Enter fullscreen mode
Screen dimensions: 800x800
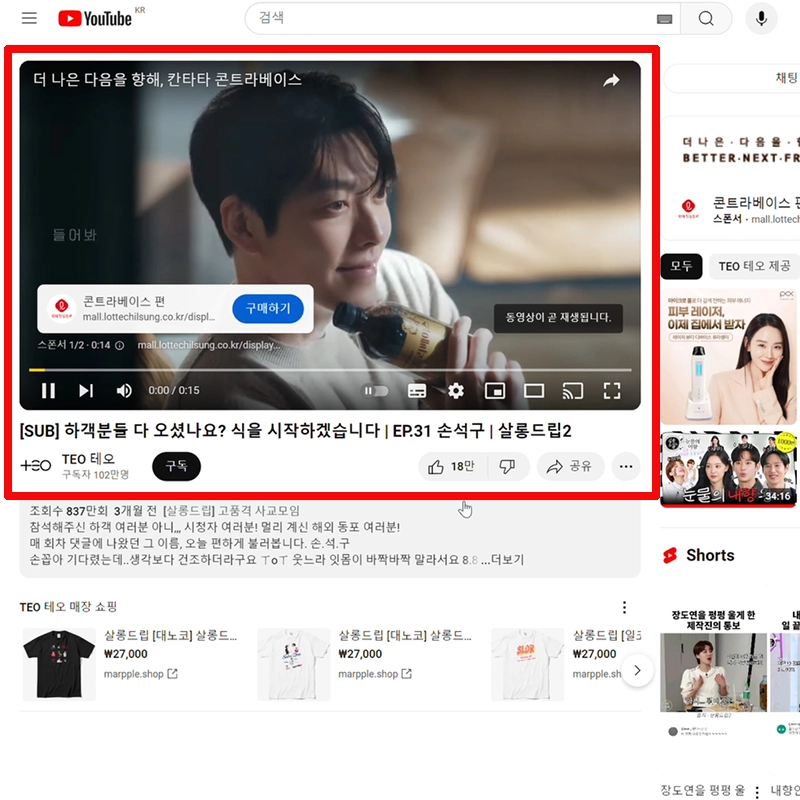point(612,391)
